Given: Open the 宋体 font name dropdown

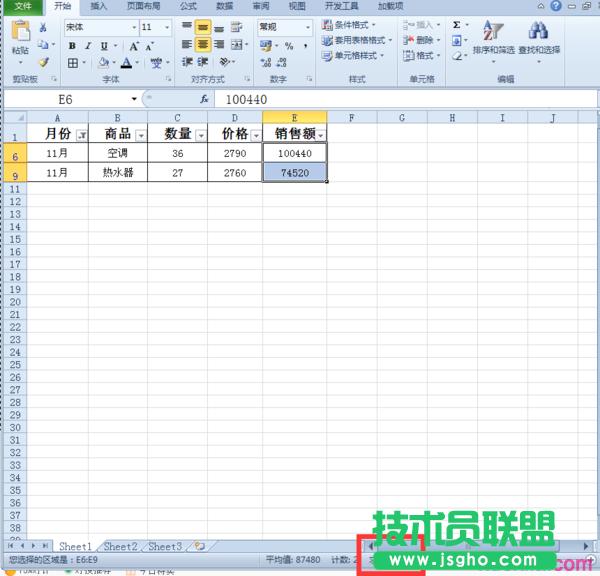Looking at the screenshot, I should (x=134, y=28).
